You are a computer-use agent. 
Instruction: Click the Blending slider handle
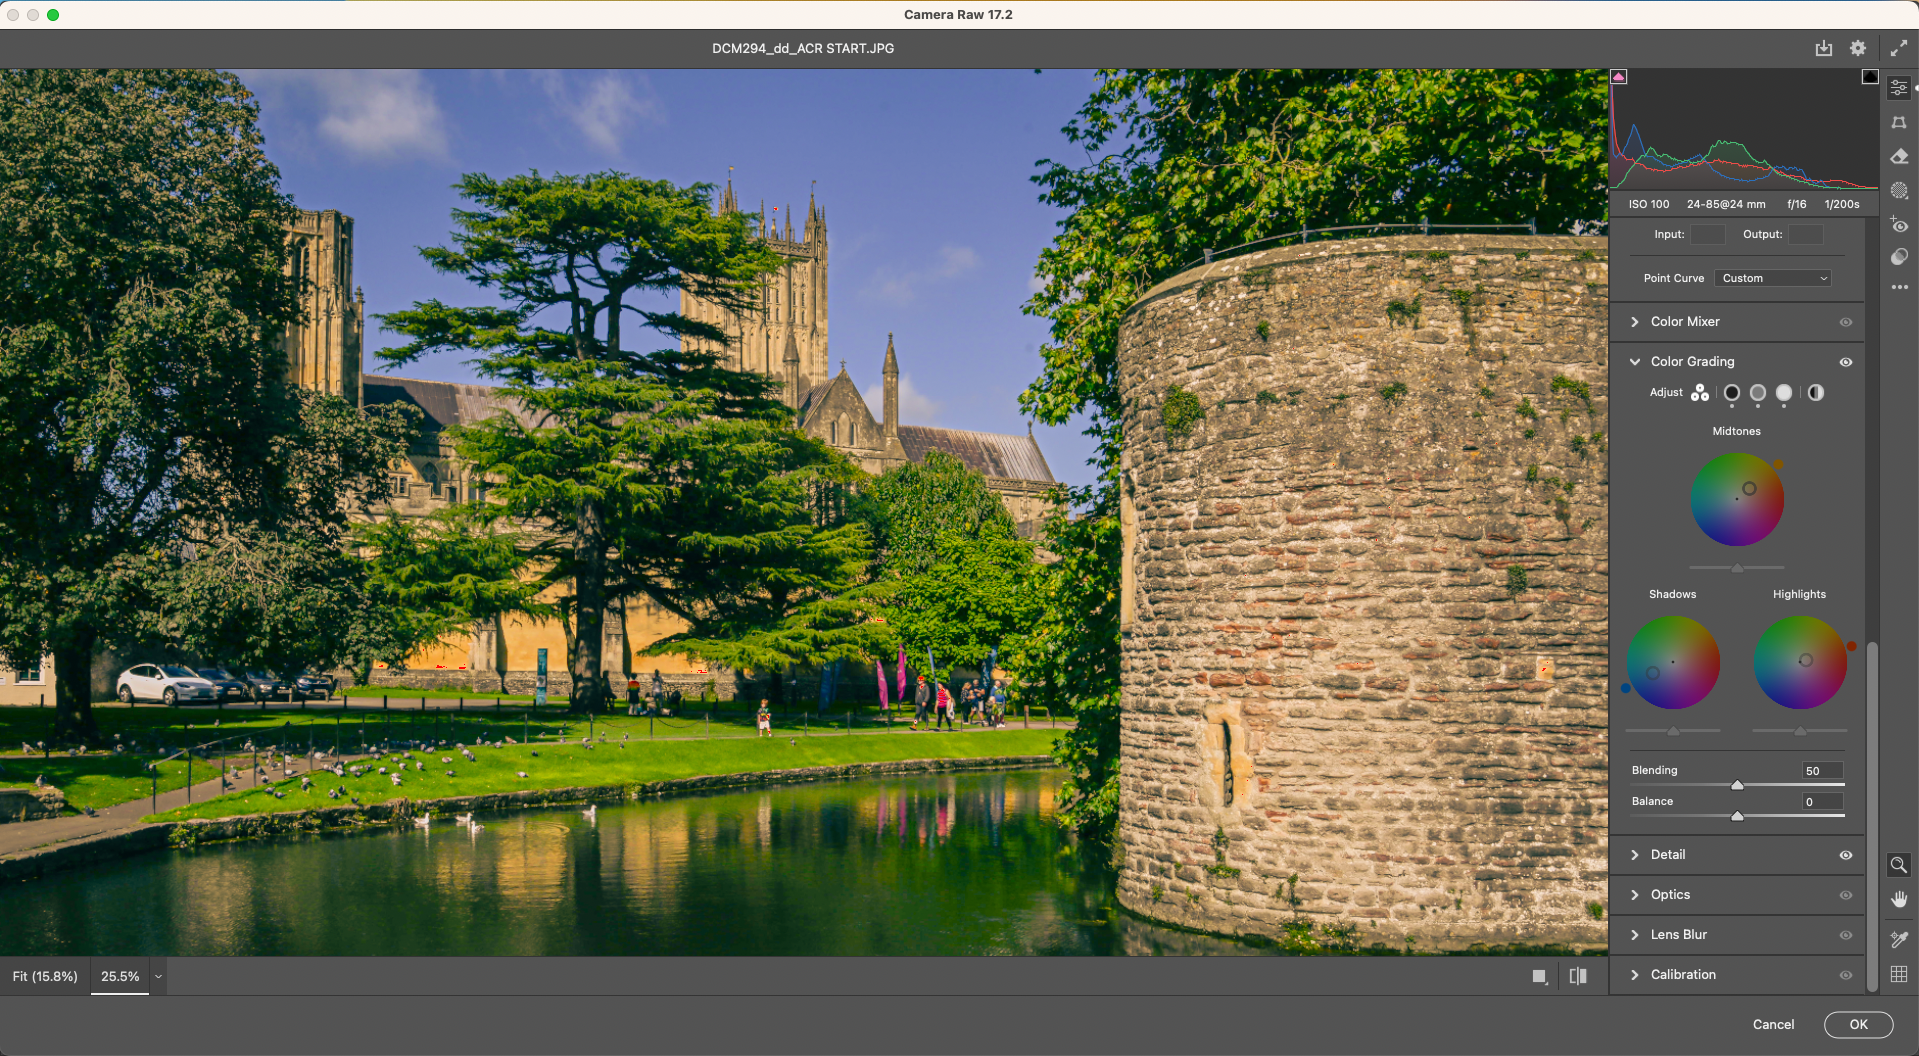point(1737,785)
